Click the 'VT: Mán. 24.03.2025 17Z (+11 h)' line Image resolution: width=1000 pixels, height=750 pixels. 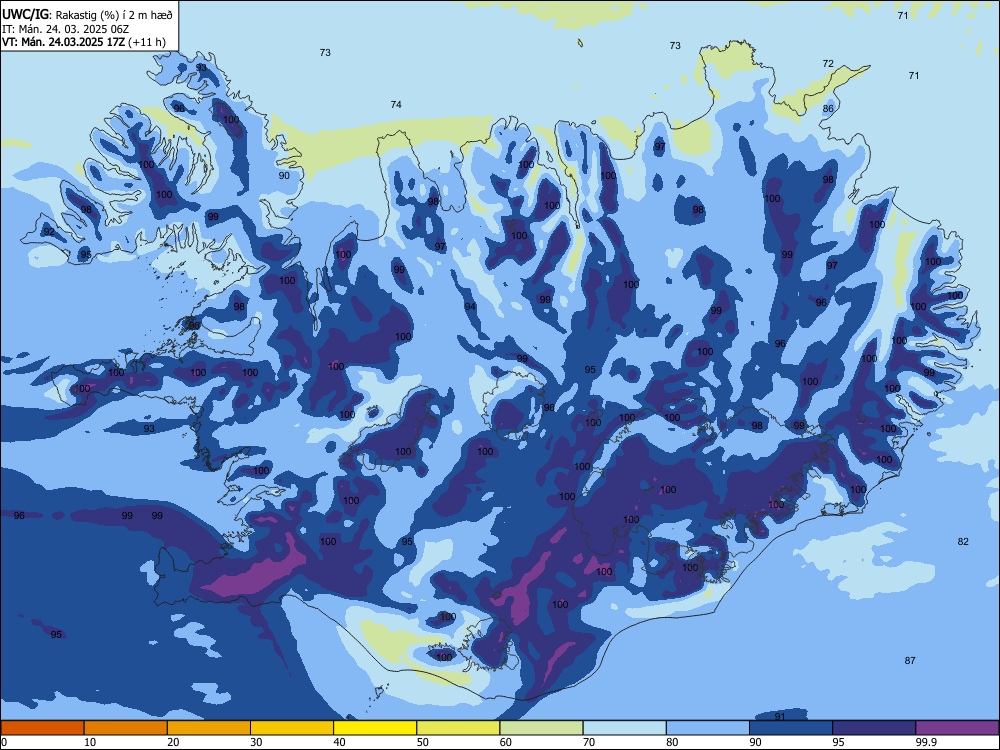[84, 42]
